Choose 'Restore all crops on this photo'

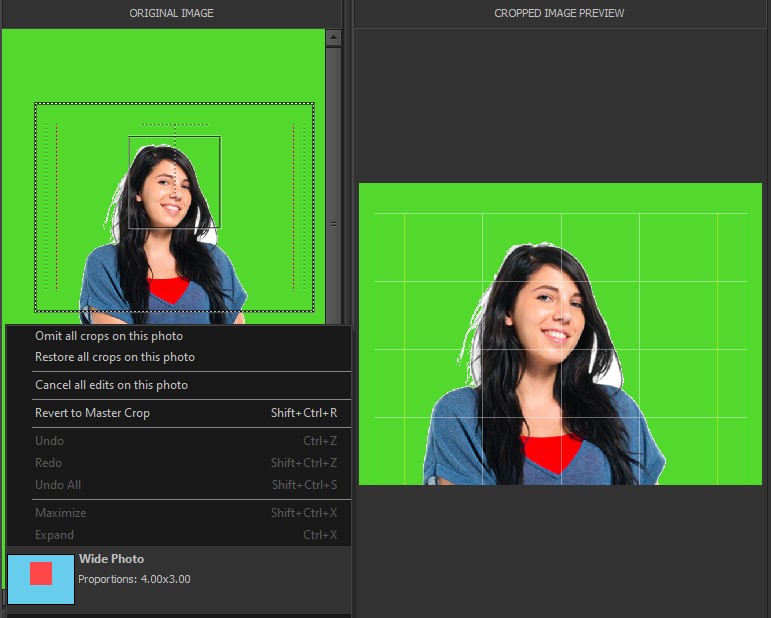[x=115, y=357]
